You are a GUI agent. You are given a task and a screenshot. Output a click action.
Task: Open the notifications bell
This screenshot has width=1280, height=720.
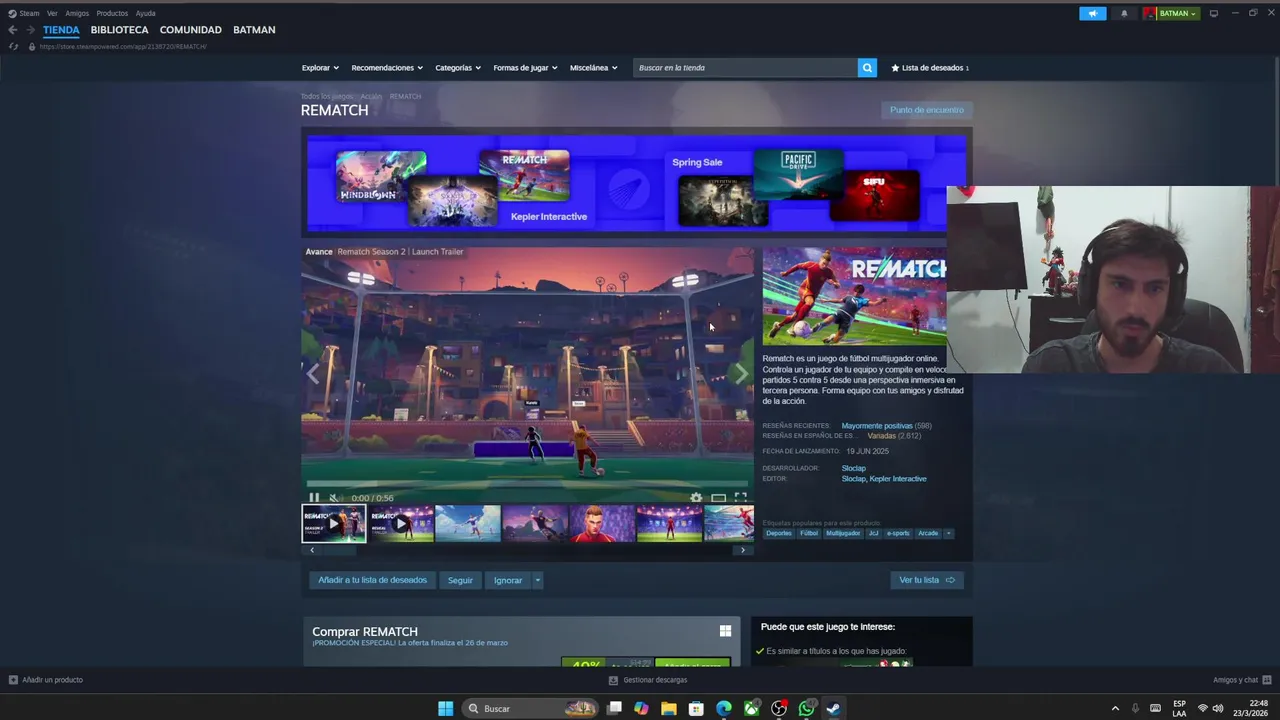coord(1124,14)
